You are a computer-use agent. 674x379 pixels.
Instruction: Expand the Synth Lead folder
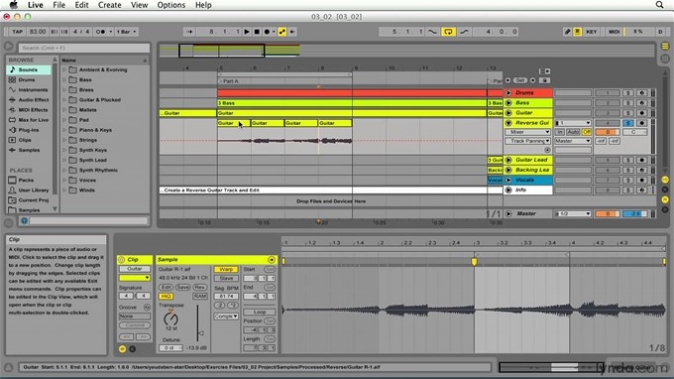65,160
